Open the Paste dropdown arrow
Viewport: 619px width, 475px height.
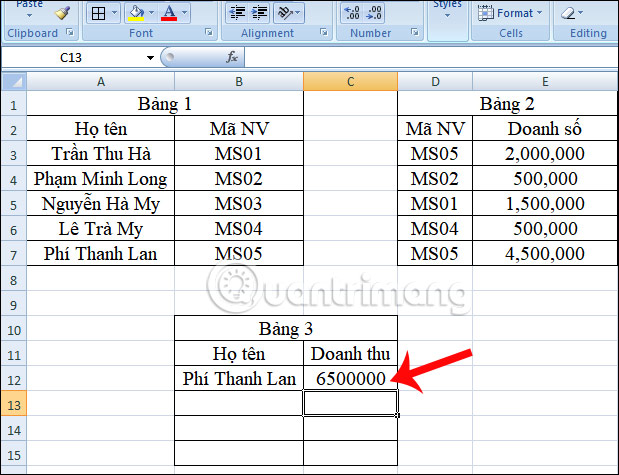[x=29, y=16]
